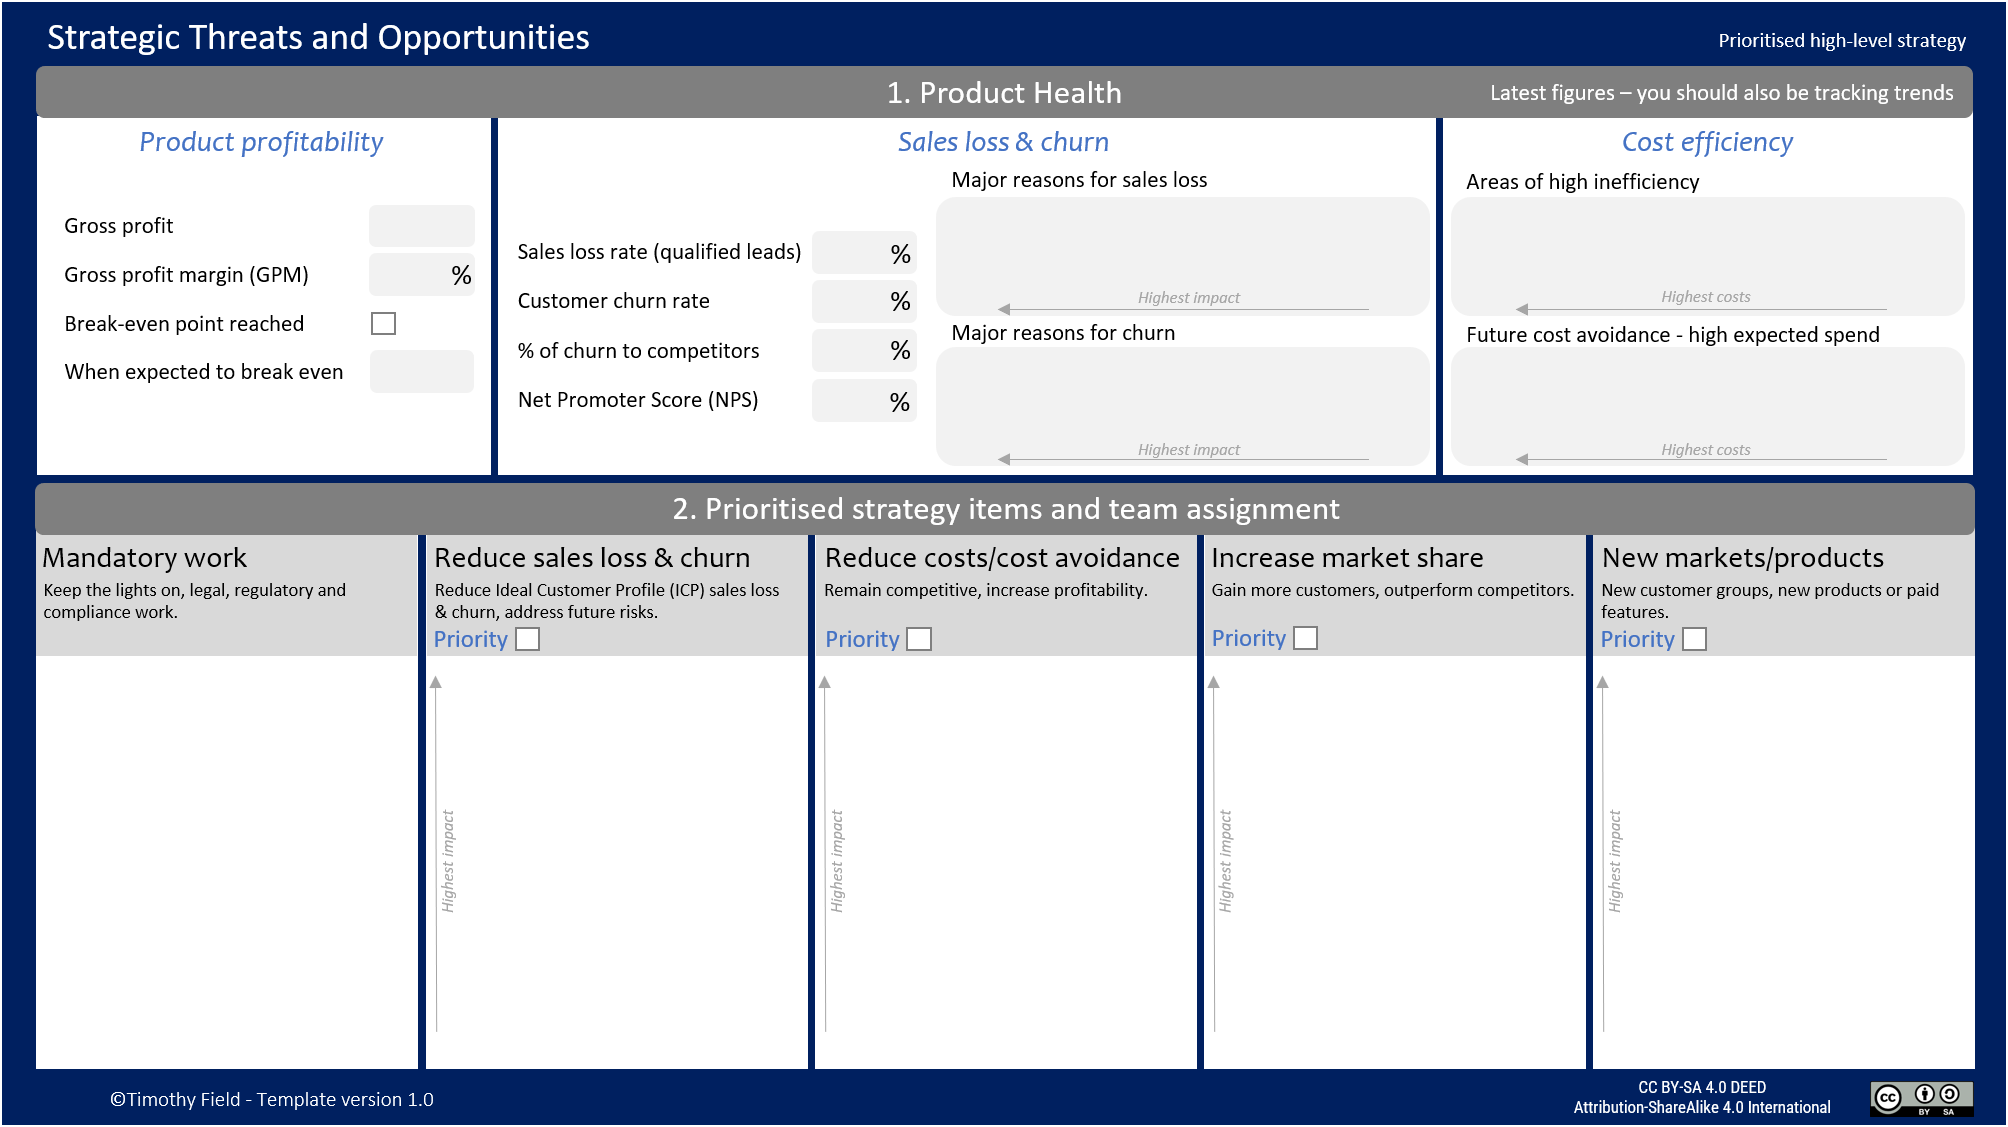The image size is (2008, 1127).
Task: Click the ©Timothy Field template version text
Action: (x=272, y=1099)
